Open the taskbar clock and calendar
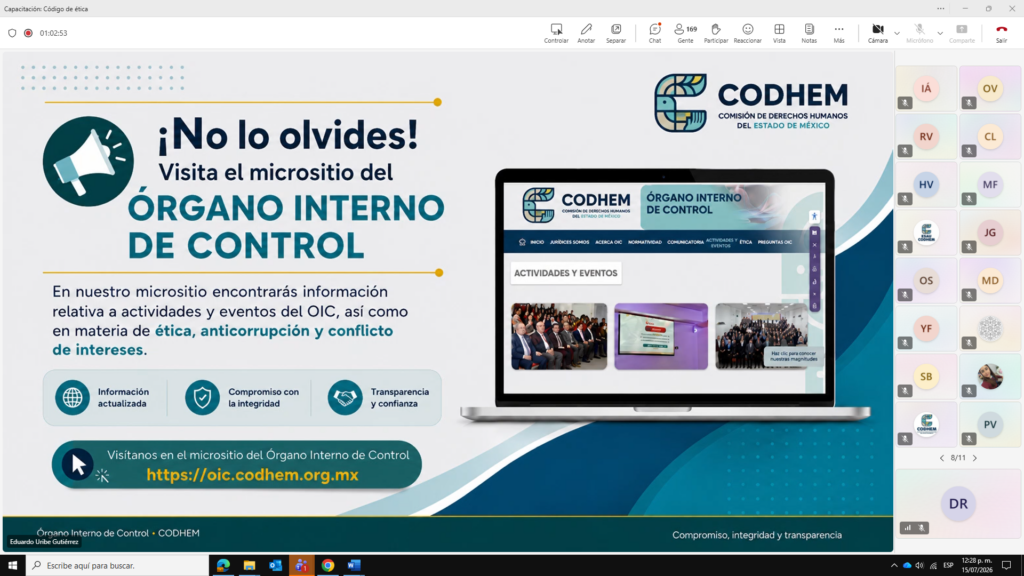The width and height of the screenshot is (1024, 576). click(x=977, y=566)
